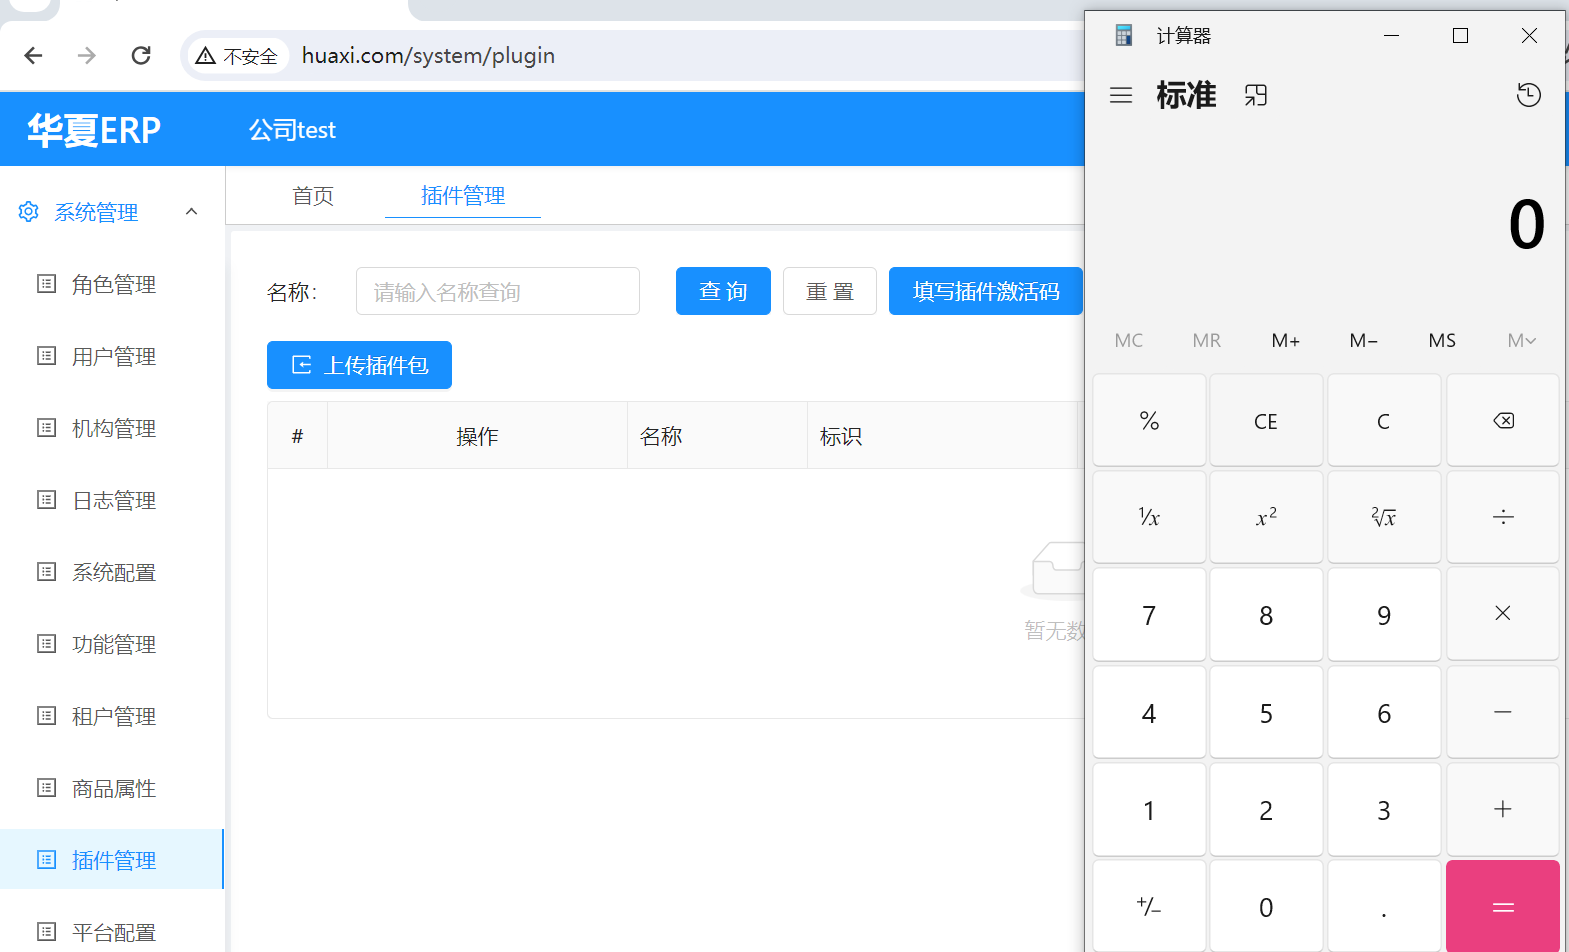Click the reciprocal 1/x key
This screenshot has width=1569, height=952.
click(x=1149, y=517)
